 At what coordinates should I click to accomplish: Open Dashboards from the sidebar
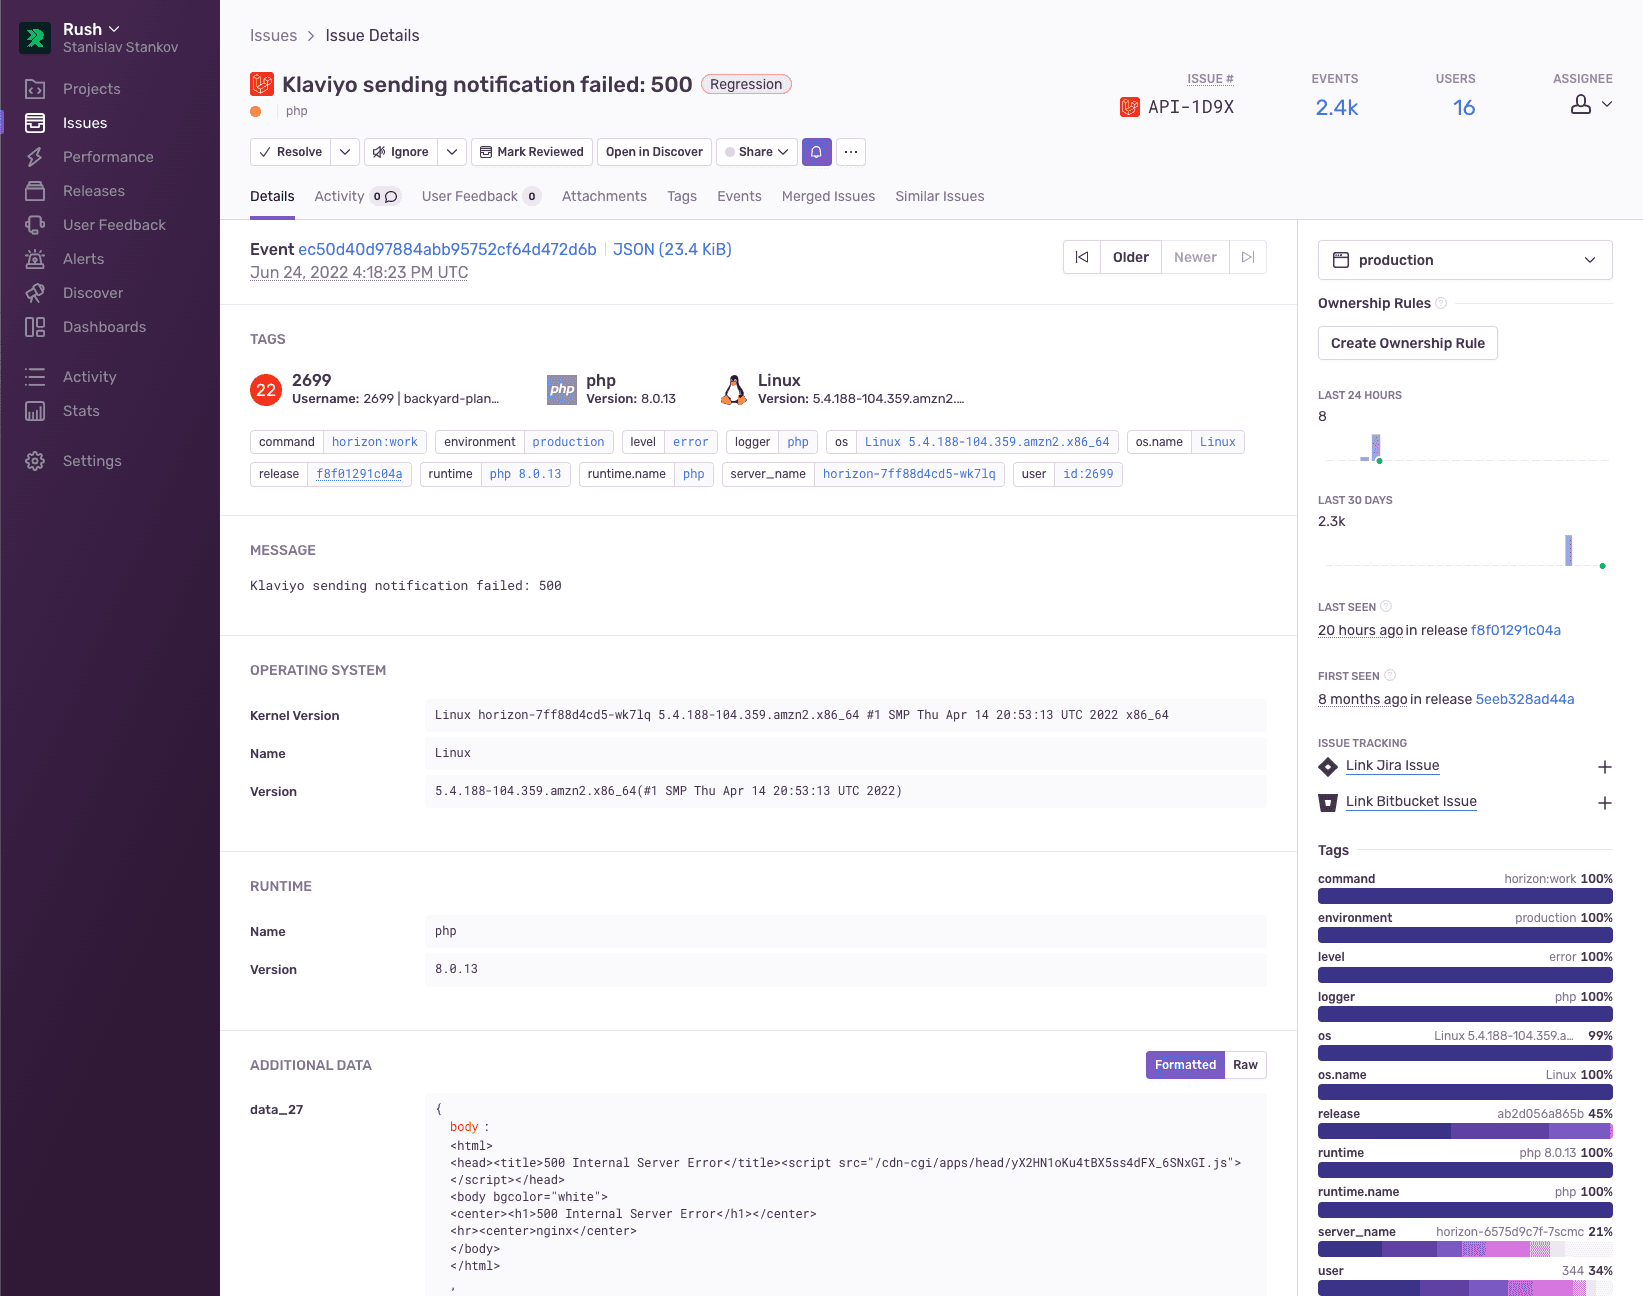pyautogui.click(x=104, y=327)
